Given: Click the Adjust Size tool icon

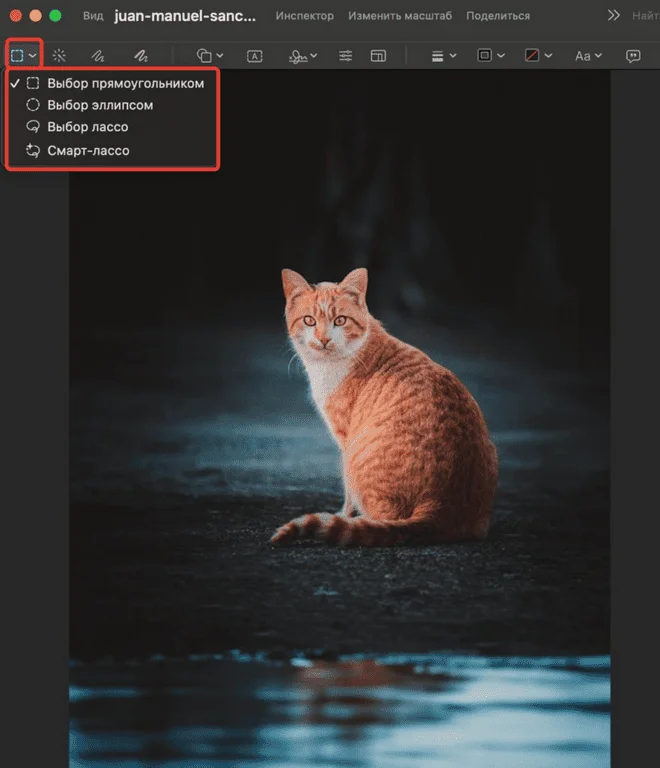Looking at the screenshot, I should pyautogui.click(x=378, y=56).
